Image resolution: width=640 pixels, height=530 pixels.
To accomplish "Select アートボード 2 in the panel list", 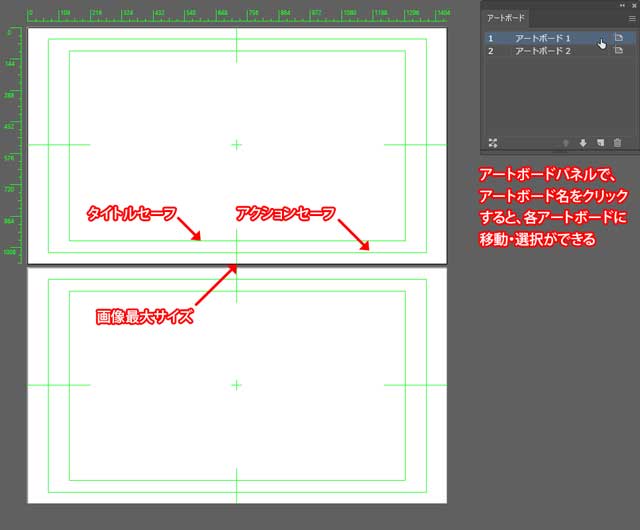I will [x=542, y=50].
